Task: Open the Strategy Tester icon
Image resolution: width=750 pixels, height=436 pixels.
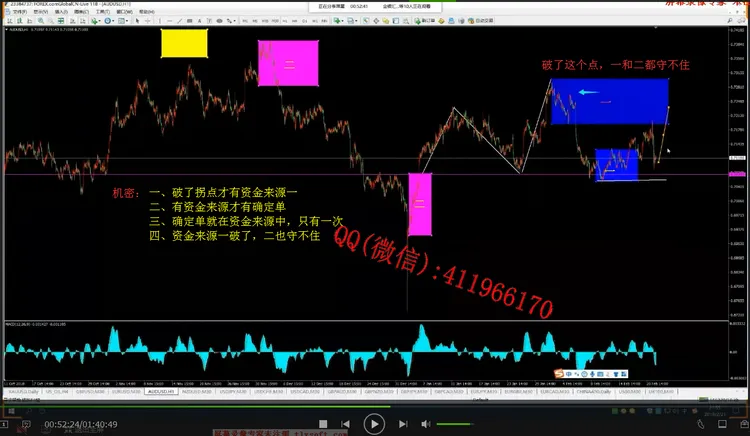Action: click(x=406, y=21)
